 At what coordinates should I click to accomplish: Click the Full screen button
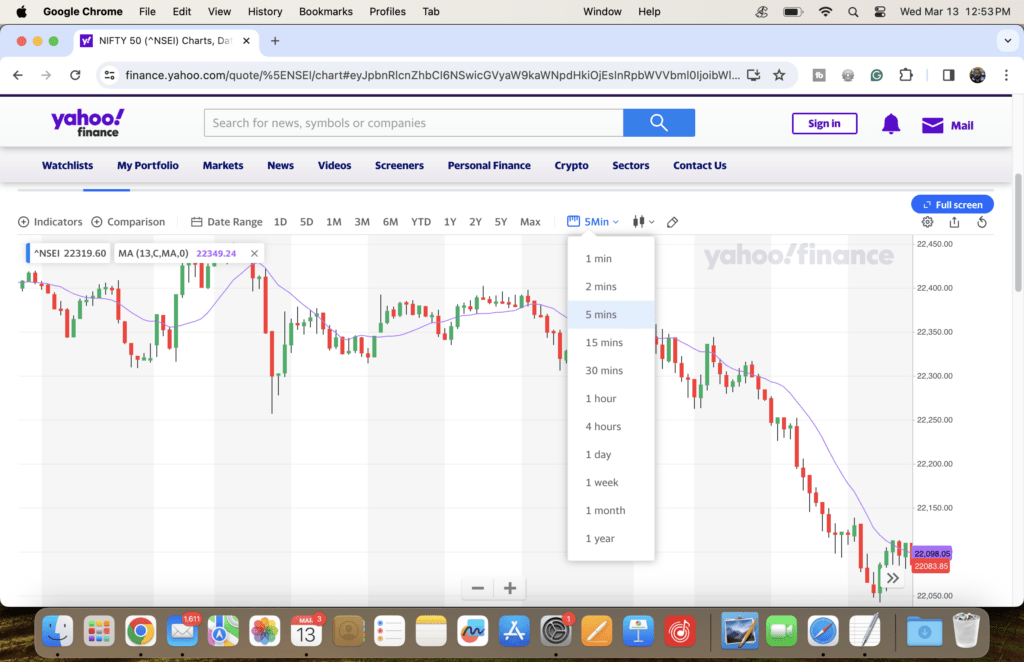click(952, 204)
